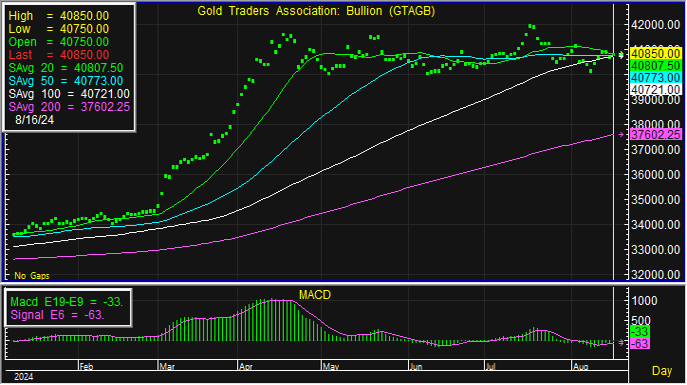Click the Aug label on time axis
The height and width of the screenshot is (385, 687).
581,367
